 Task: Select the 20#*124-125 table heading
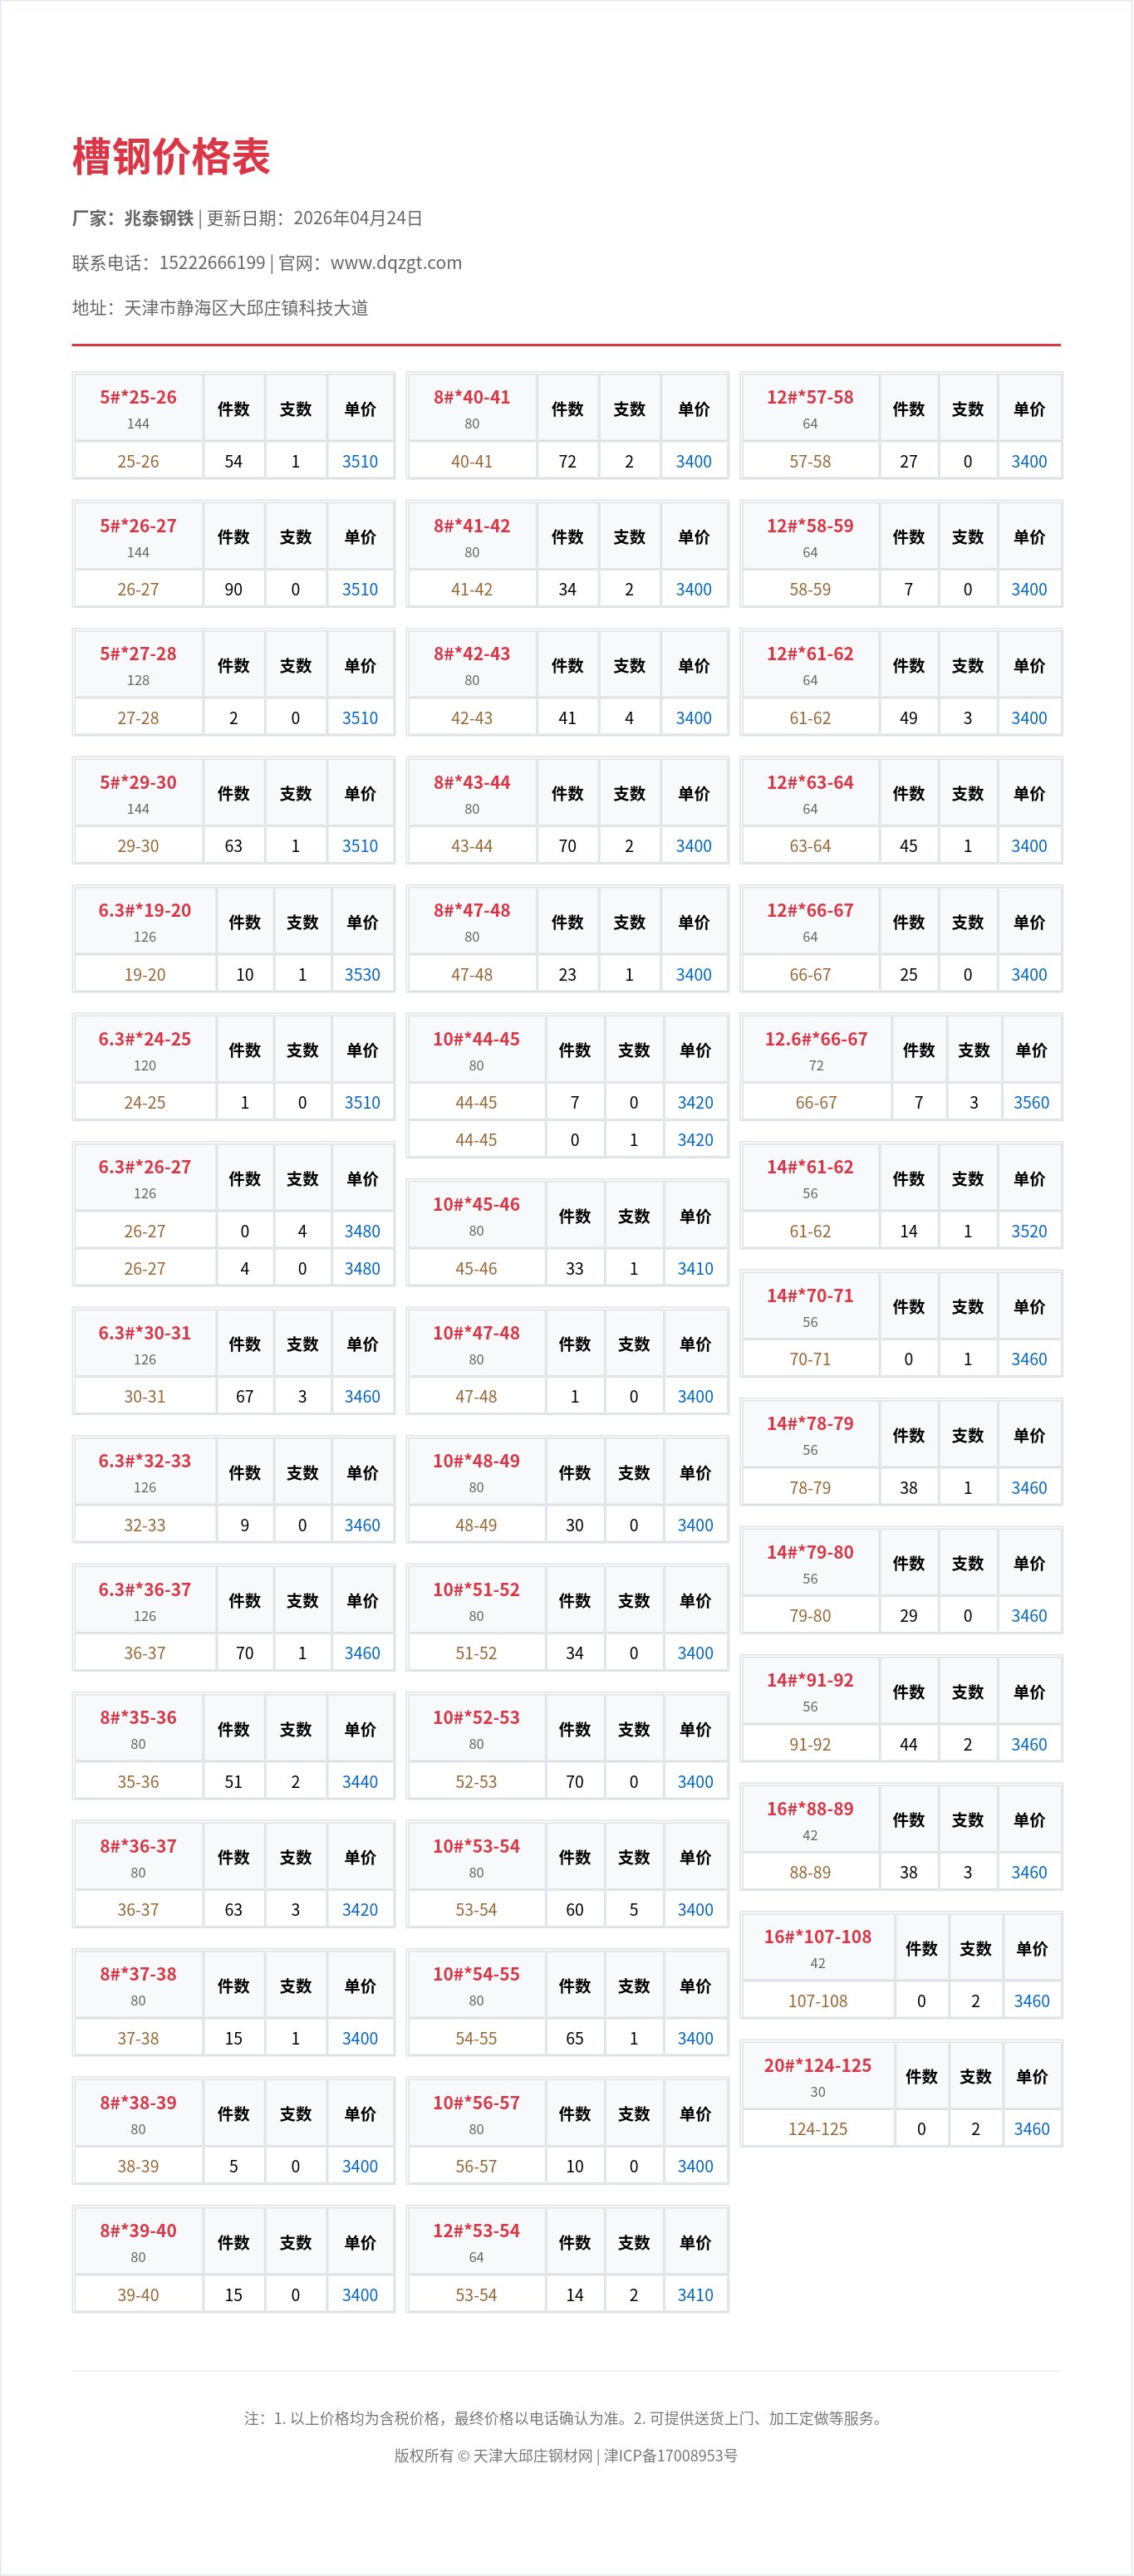coord(817,2066)
